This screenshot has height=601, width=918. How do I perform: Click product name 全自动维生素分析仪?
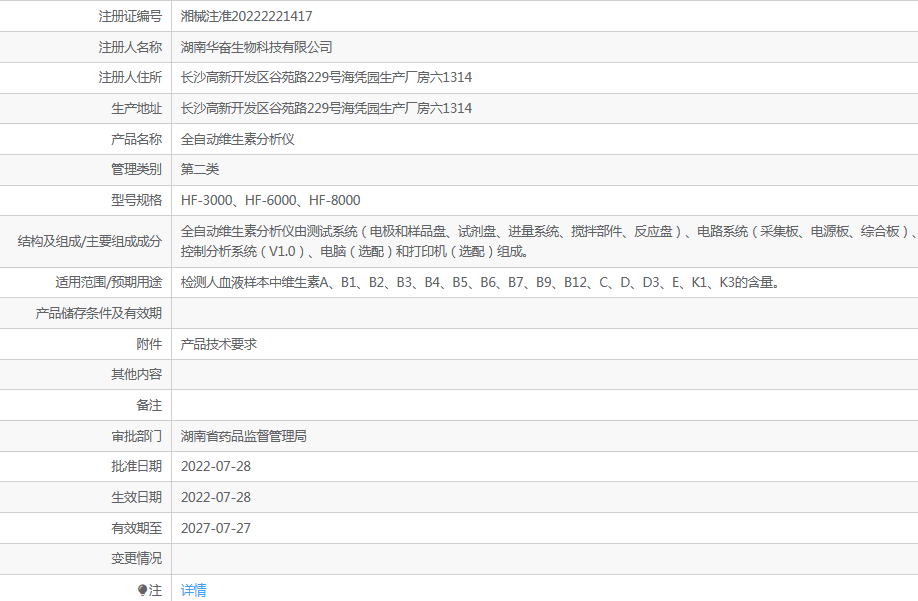point(237,139)
